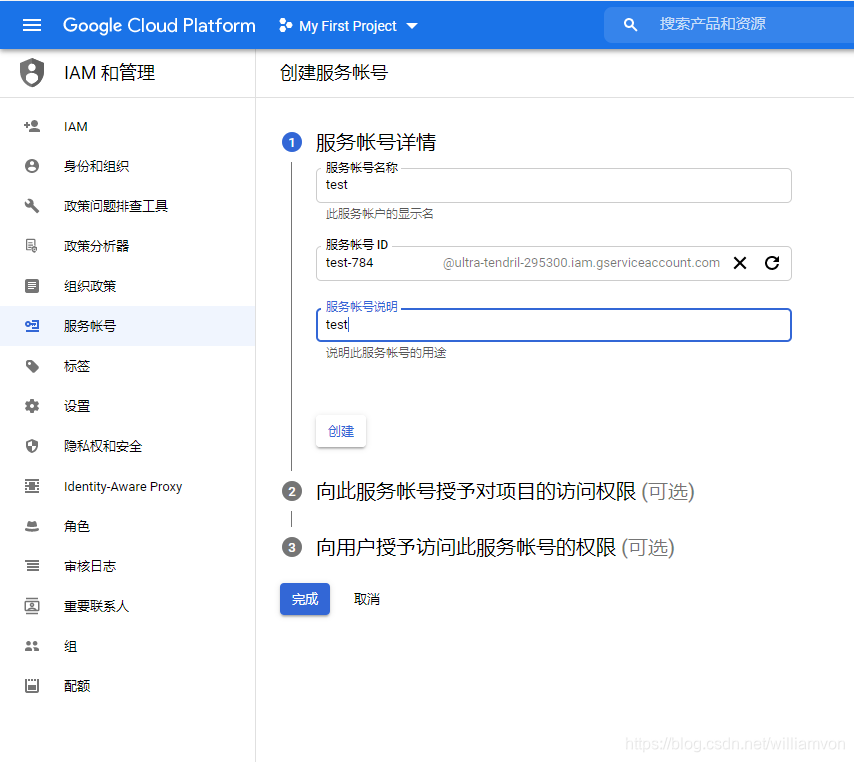Open 标签 in the sidebar

[x=127, y=366]
